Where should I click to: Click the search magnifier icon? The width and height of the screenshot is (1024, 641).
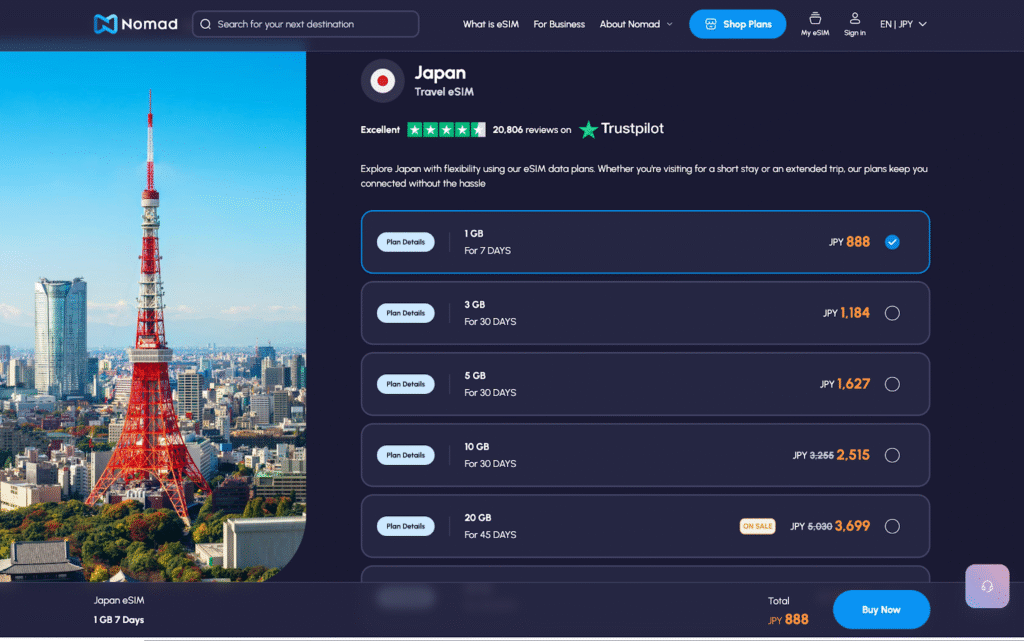click(205, 23)
